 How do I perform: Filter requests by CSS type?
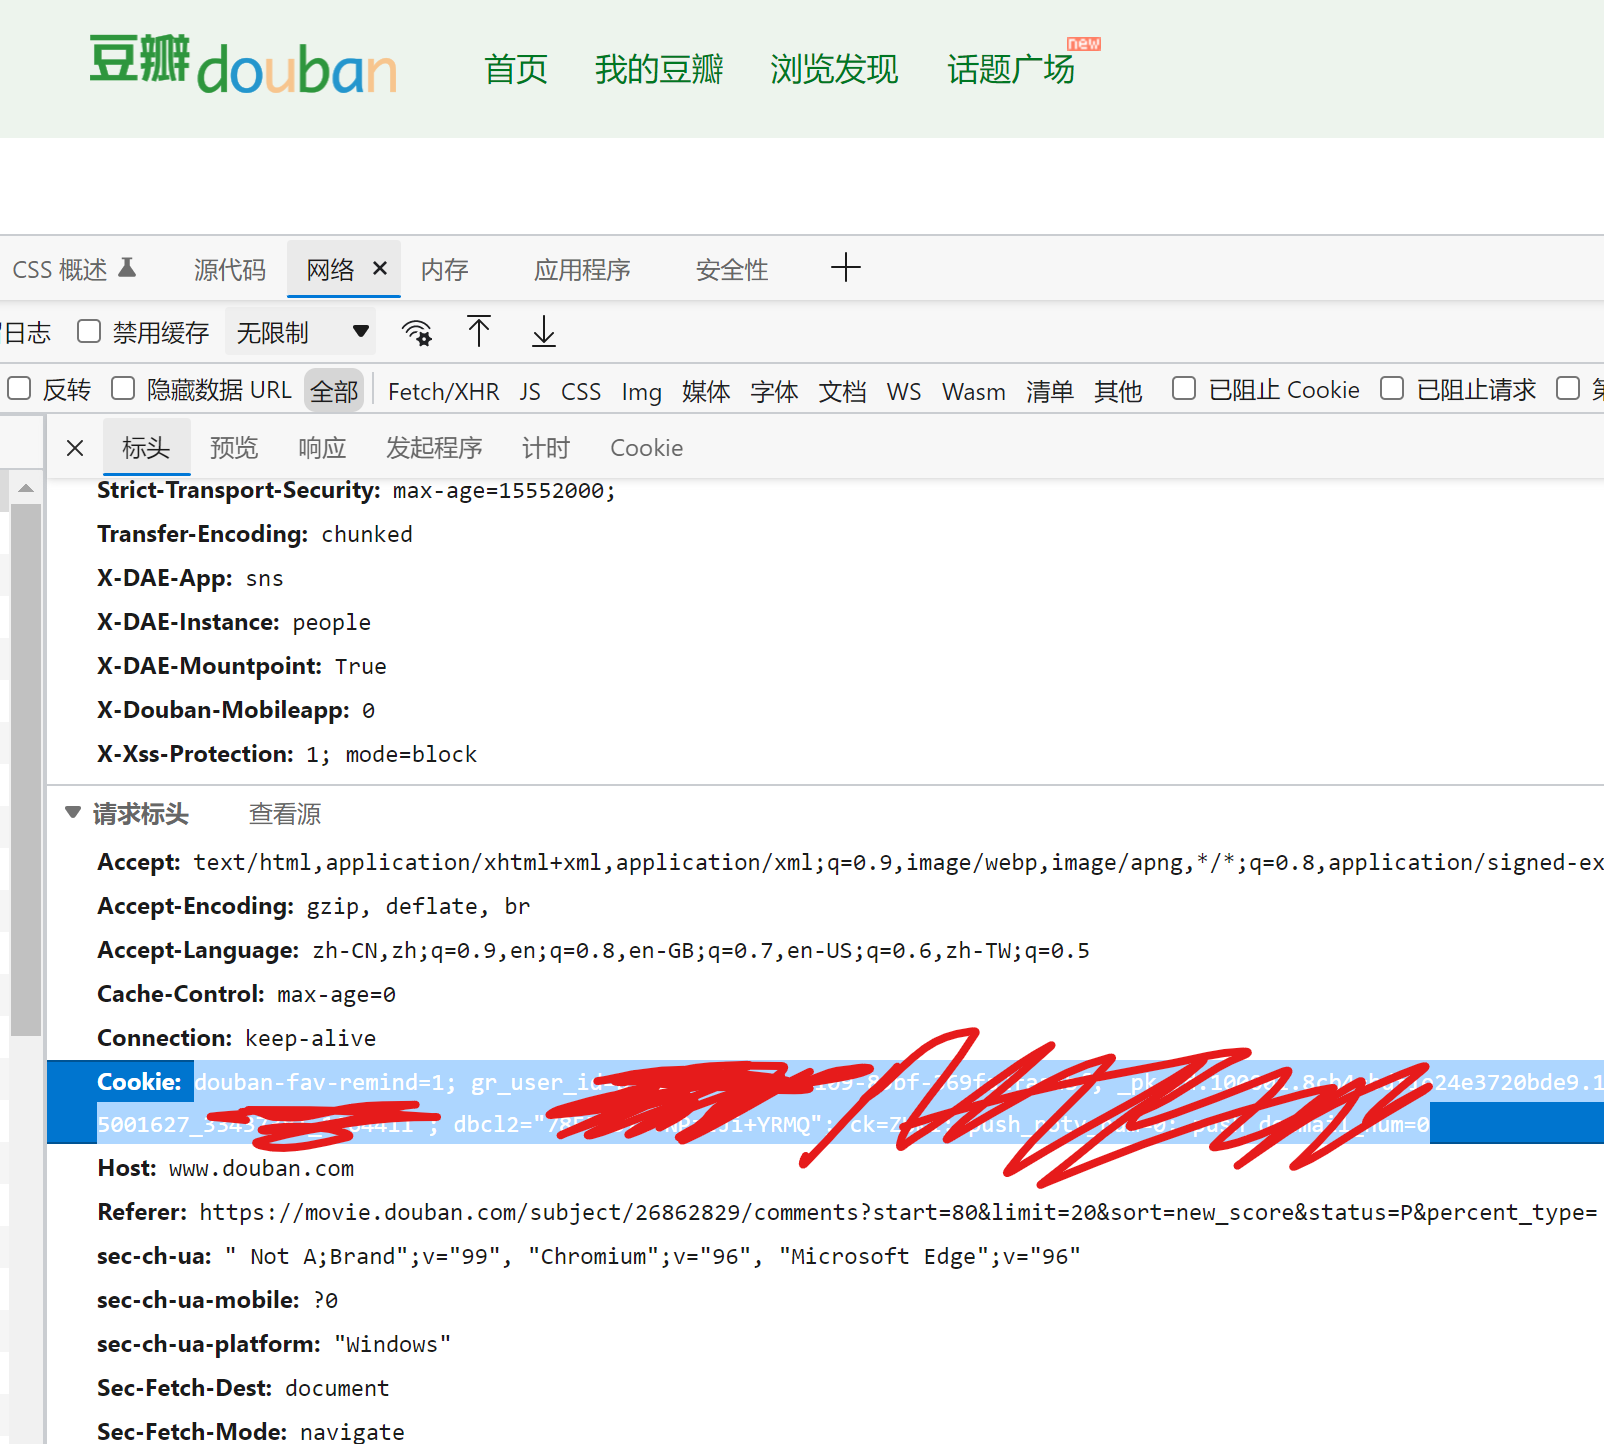click(x=581, y=391)
